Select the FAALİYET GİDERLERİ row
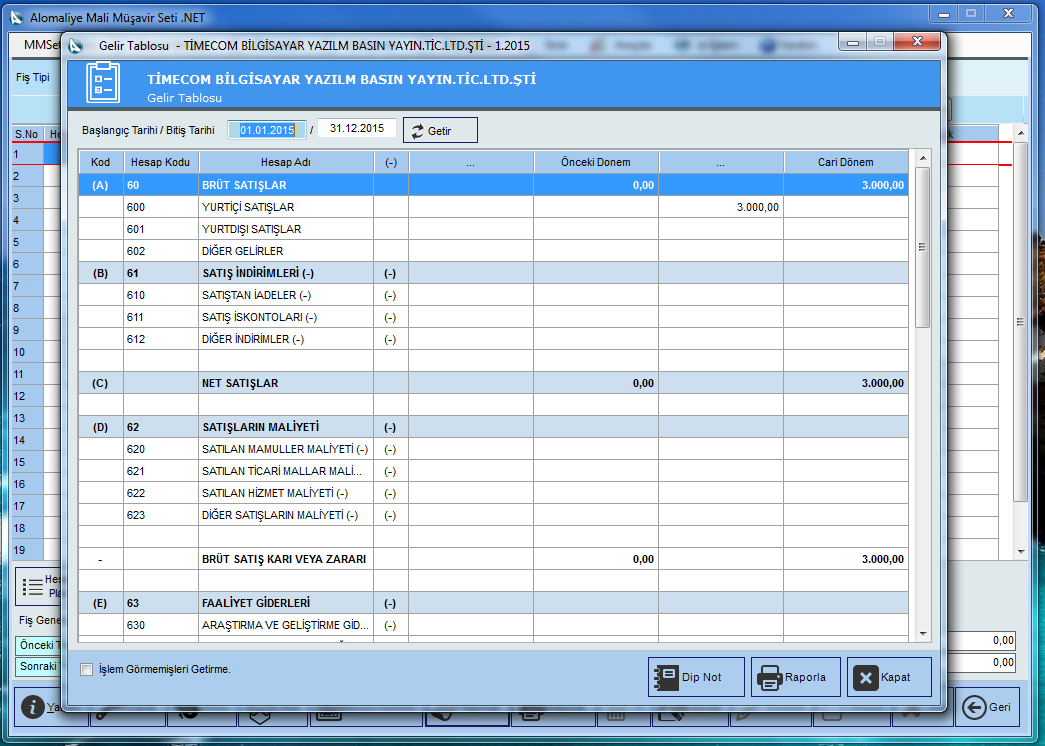The width and height of the screenshot is (1045, 746). pos(493,603)
